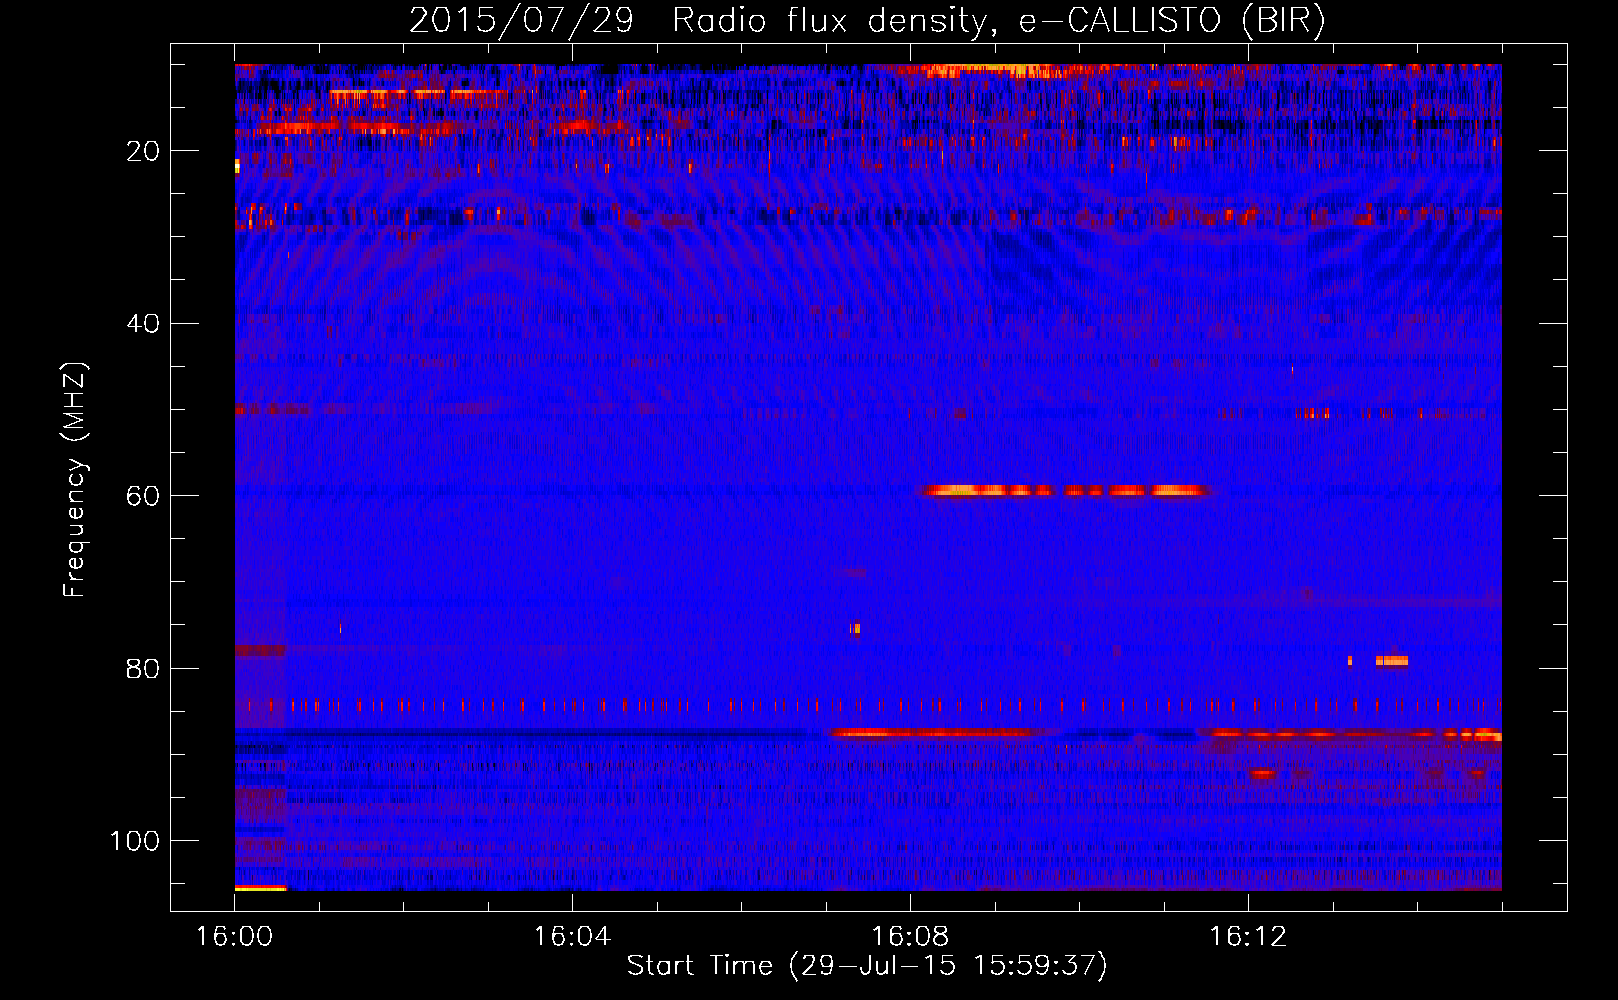This screenshot has height=1000, width=1618.
Task: Click the 60 MHz frequency tick label
Action: 142,496
